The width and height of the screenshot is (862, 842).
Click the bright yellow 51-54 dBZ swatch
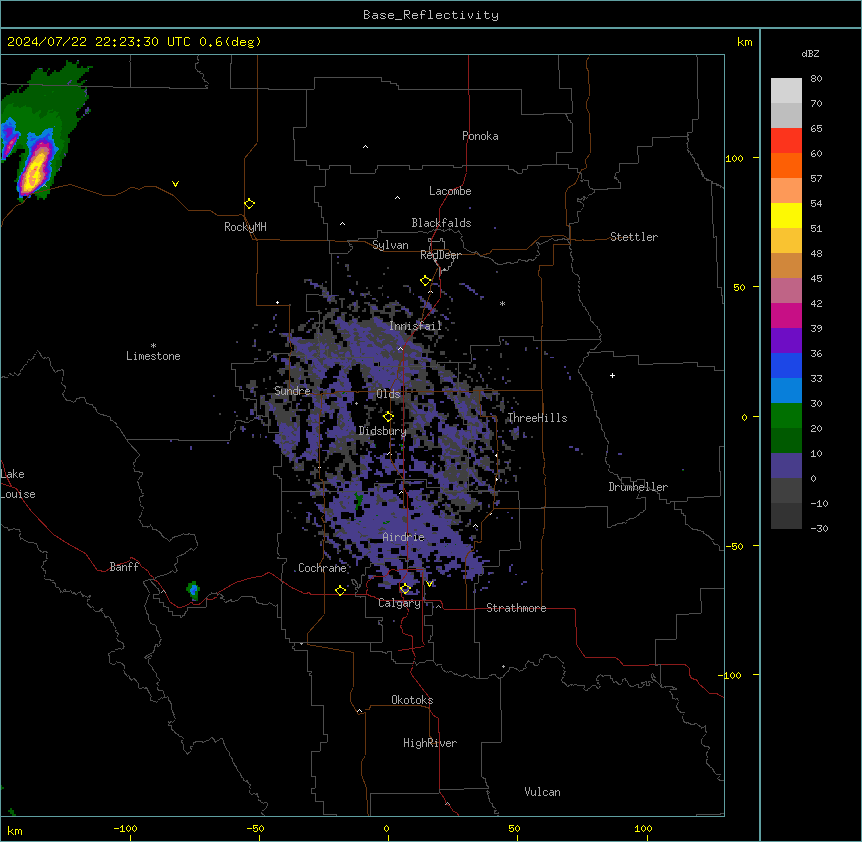click(x=786, y=215)
